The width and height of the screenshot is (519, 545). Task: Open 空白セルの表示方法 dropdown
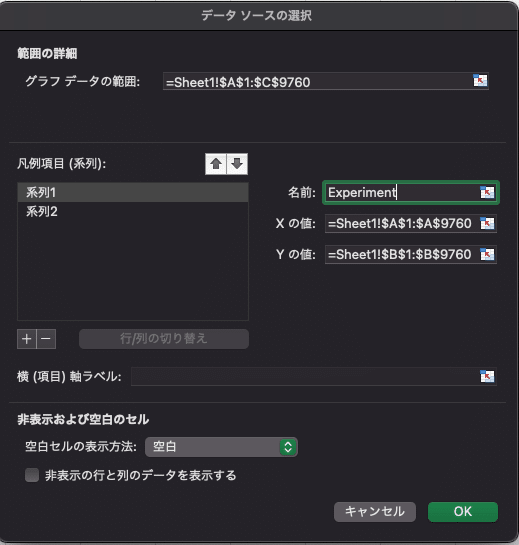click(221, 447)
